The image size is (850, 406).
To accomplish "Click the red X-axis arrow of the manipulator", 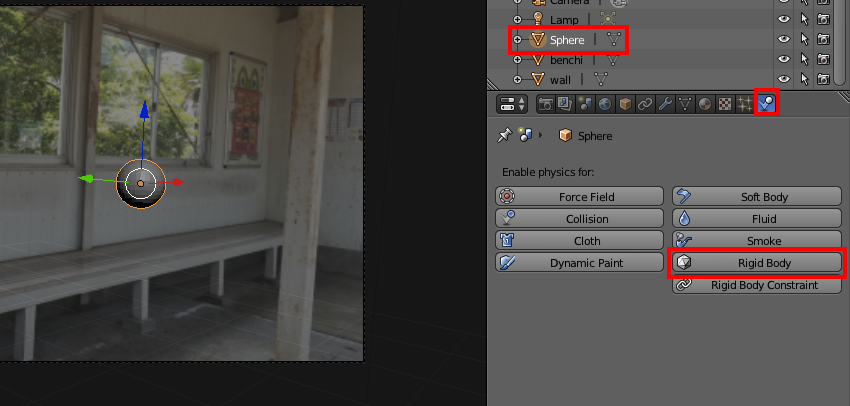I will [x=178, y=182].
